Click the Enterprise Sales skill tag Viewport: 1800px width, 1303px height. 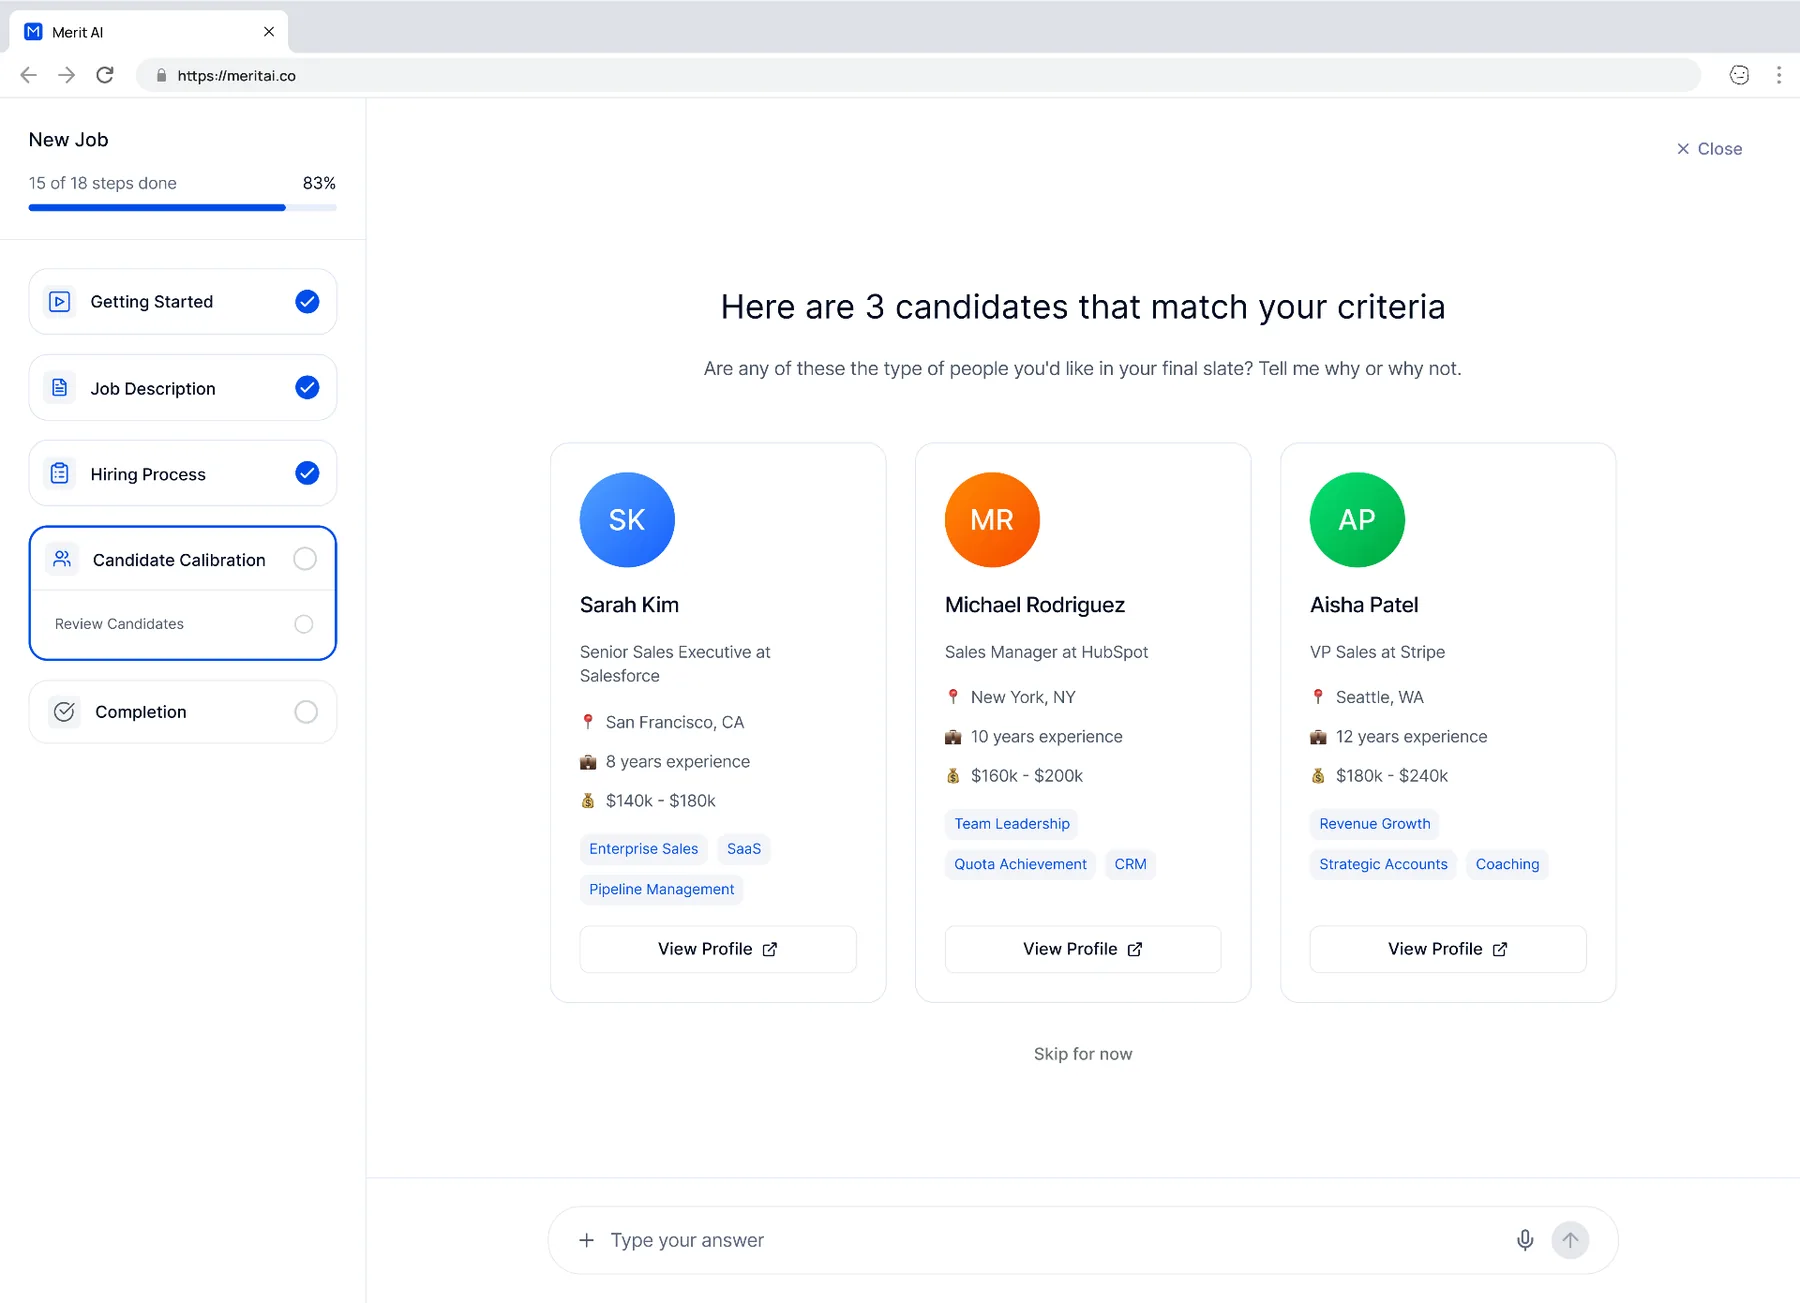tap(644, 849)
